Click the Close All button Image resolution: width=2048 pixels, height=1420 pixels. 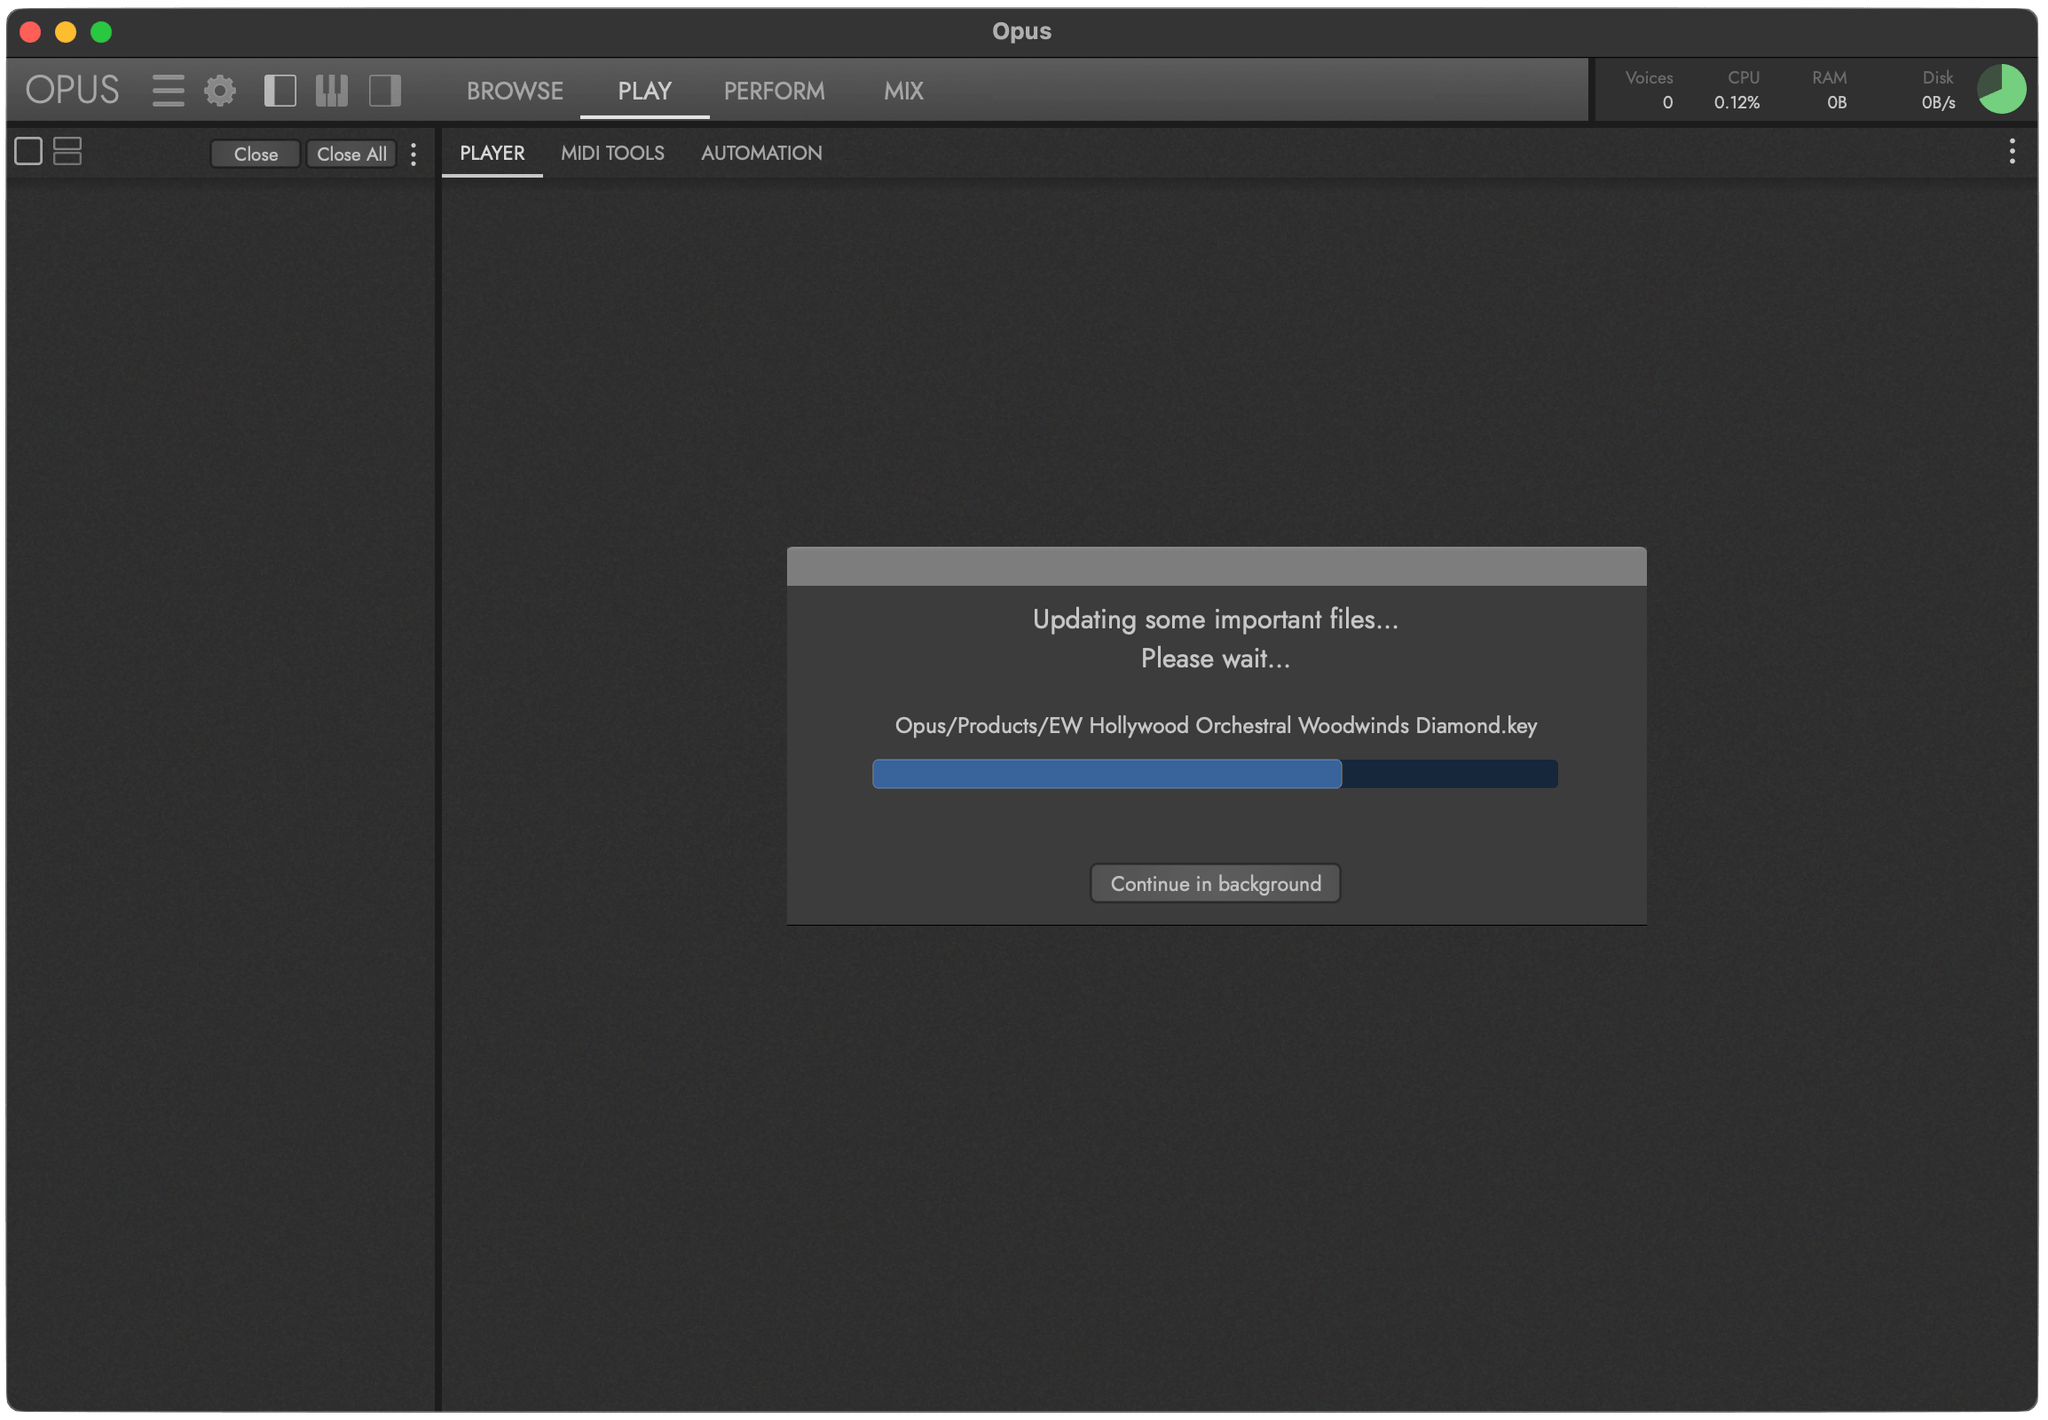352,154
